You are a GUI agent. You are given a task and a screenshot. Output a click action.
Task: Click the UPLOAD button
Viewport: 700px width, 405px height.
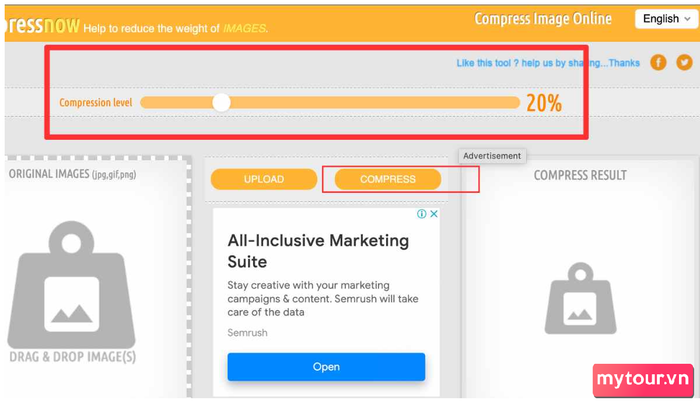pyautogui.click(x=264, y=179)
